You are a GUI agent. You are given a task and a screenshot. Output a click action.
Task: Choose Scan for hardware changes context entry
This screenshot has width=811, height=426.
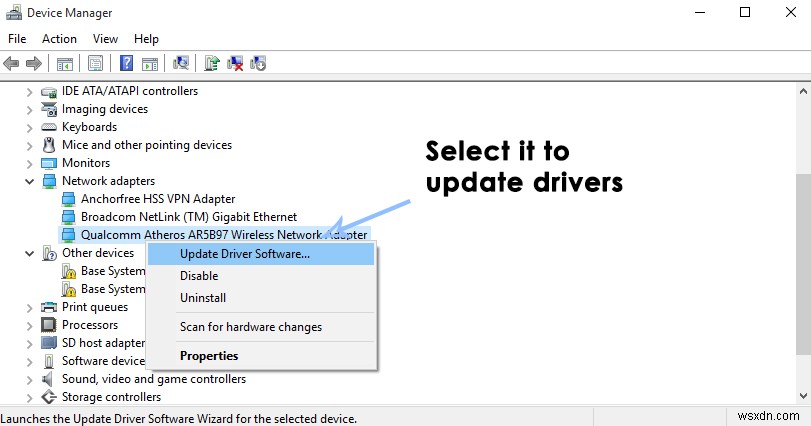tap(261, 327)
